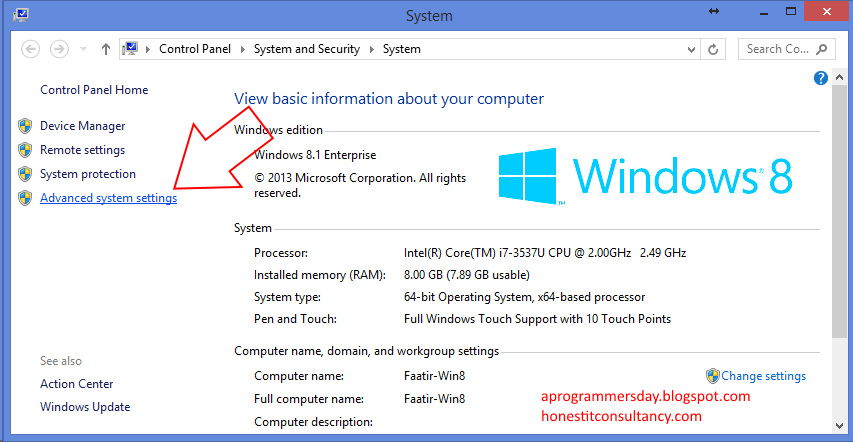Click 'Full Windows Touch Support with 10 Touch Points'
This screenshot has width=853, height=442.
click(x=537, y=319)
